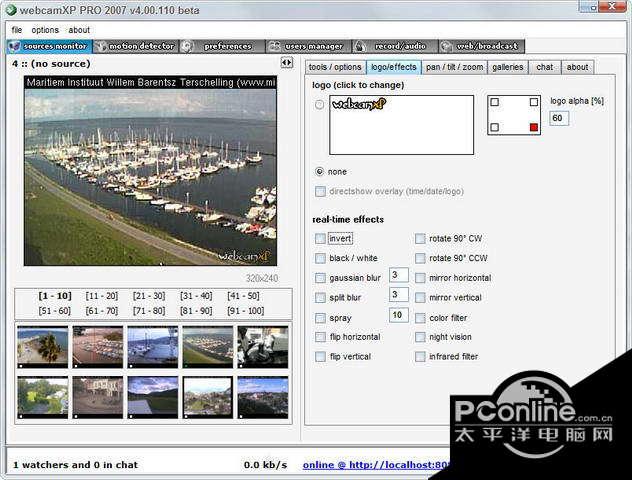Click the red bottom-right logo position square

[534, 127]
